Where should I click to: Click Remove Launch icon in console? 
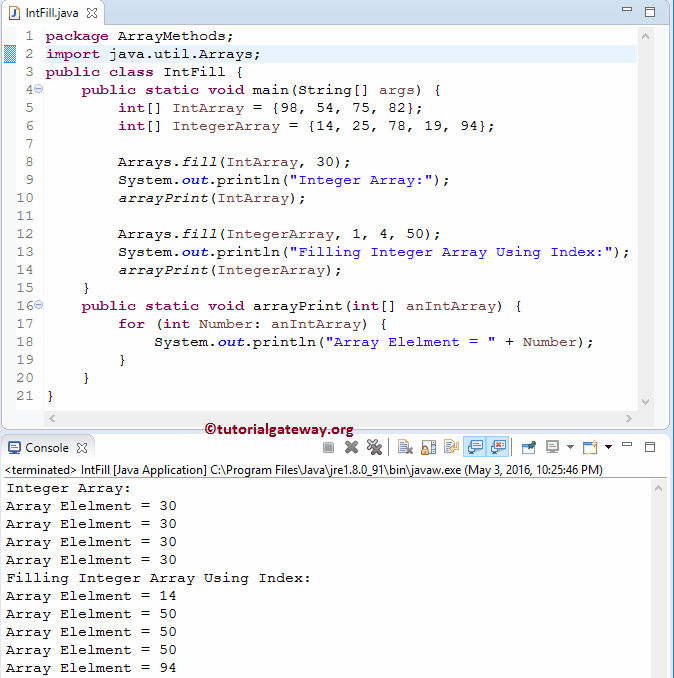click(x=351, y=447)
